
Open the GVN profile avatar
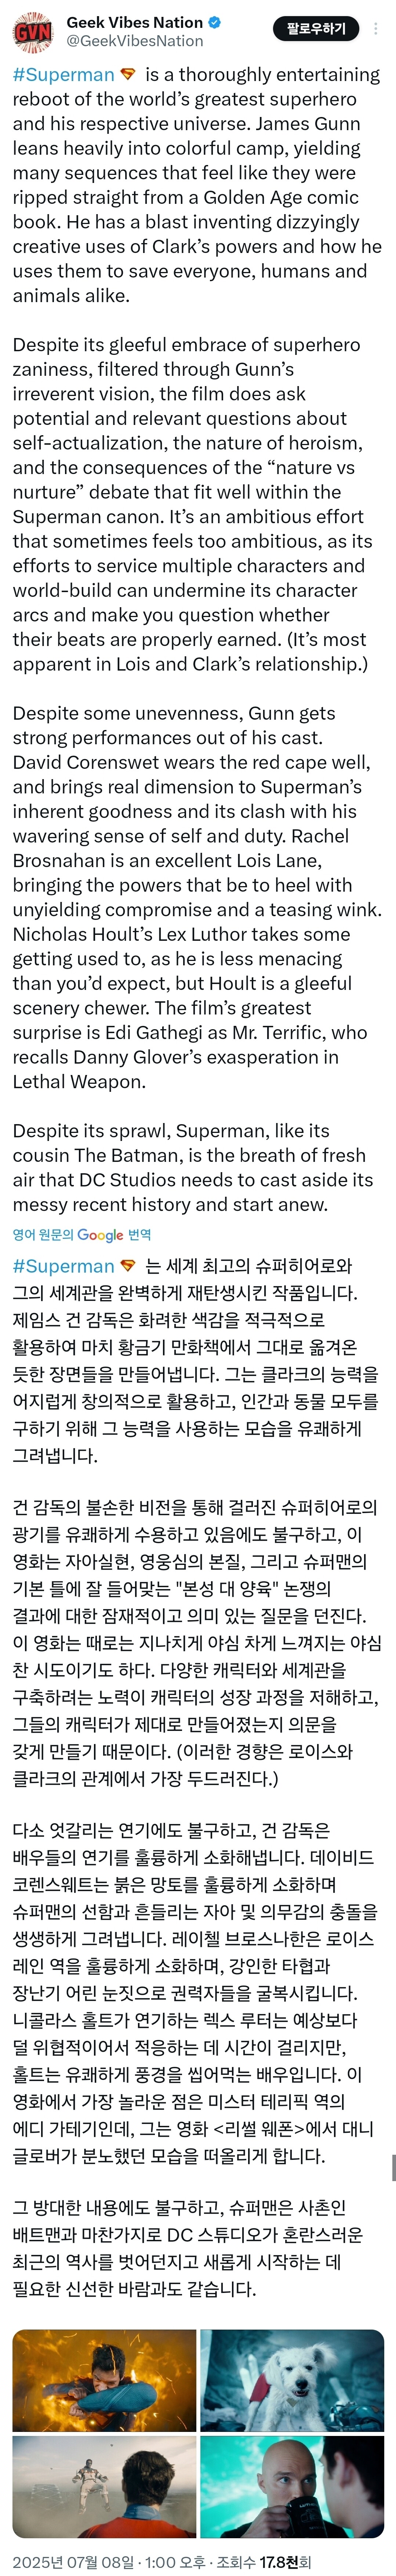[x=33, y=32]
